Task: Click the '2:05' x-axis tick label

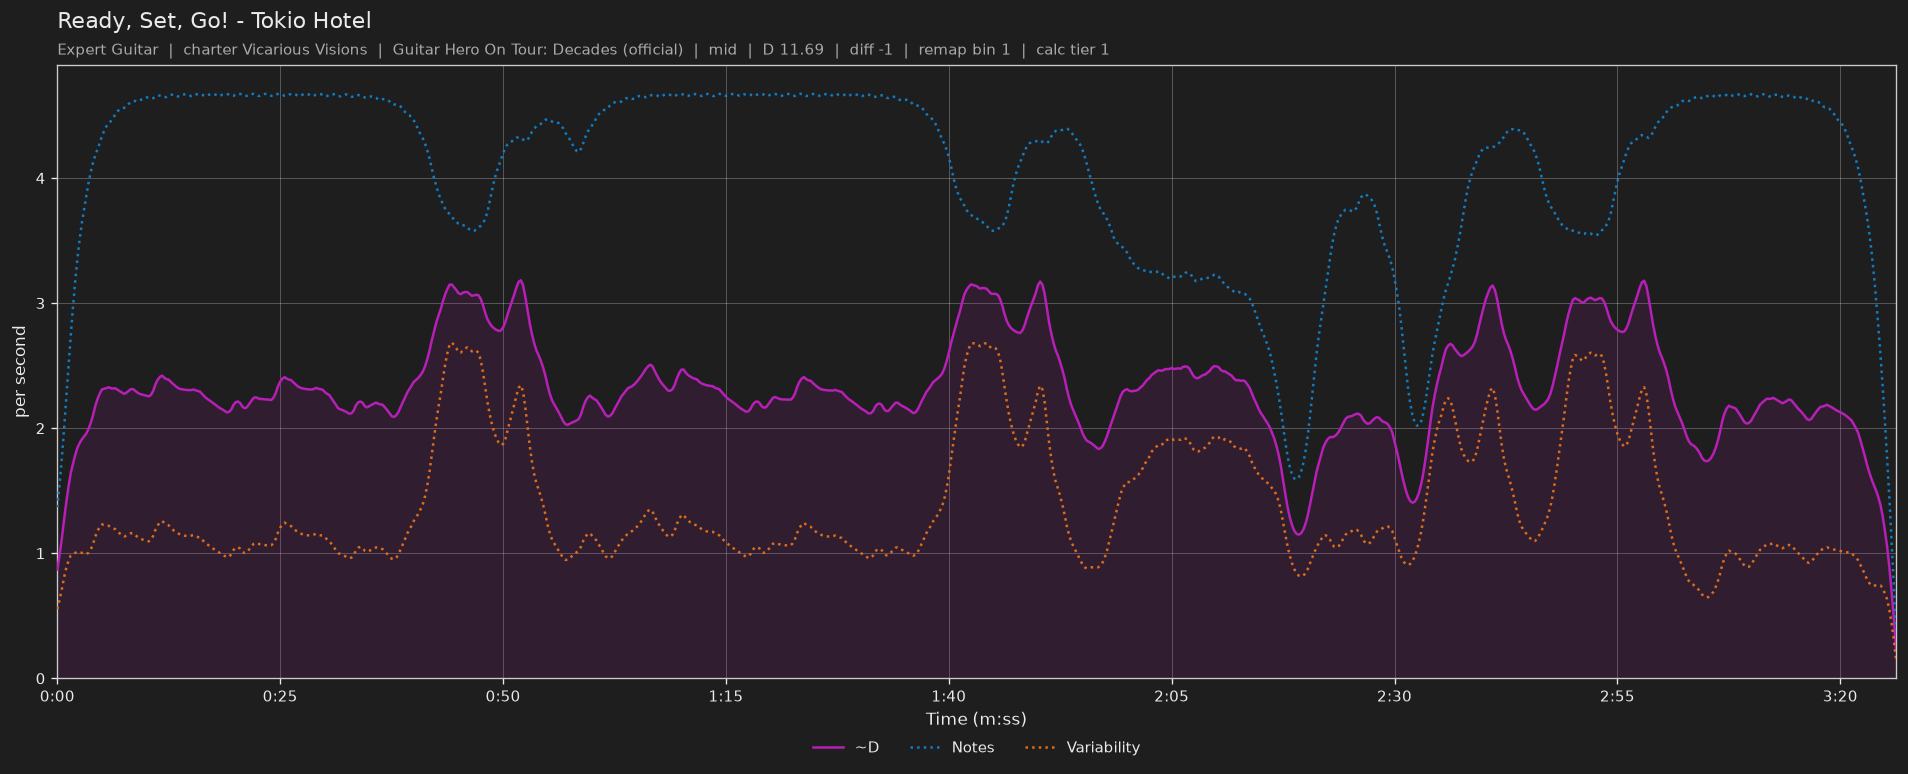Action: 1171,696
